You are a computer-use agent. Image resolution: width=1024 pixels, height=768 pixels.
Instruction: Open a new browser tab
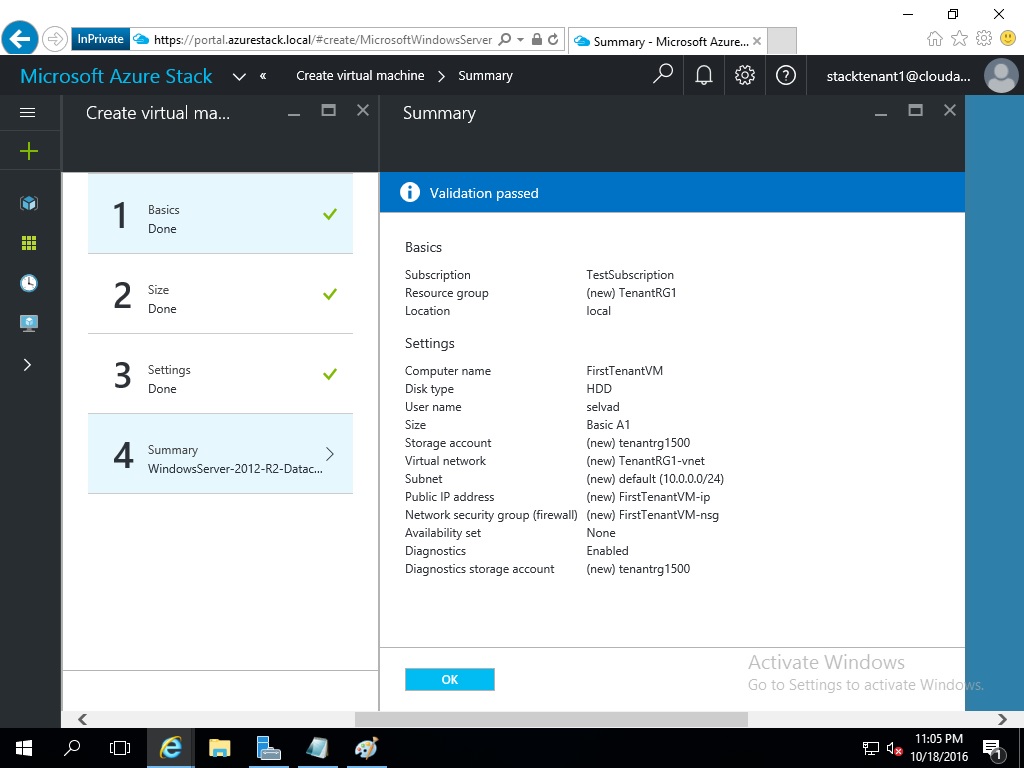tap(781, 40)
